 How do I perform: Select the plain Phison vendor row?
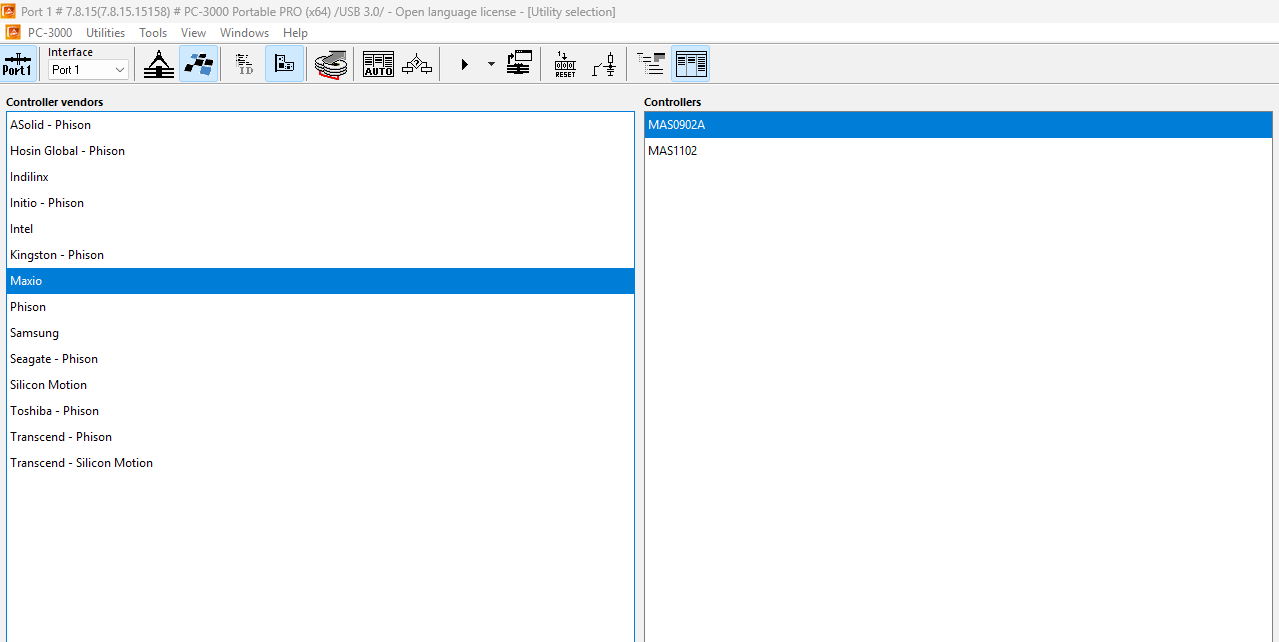(x=320, y=307)
